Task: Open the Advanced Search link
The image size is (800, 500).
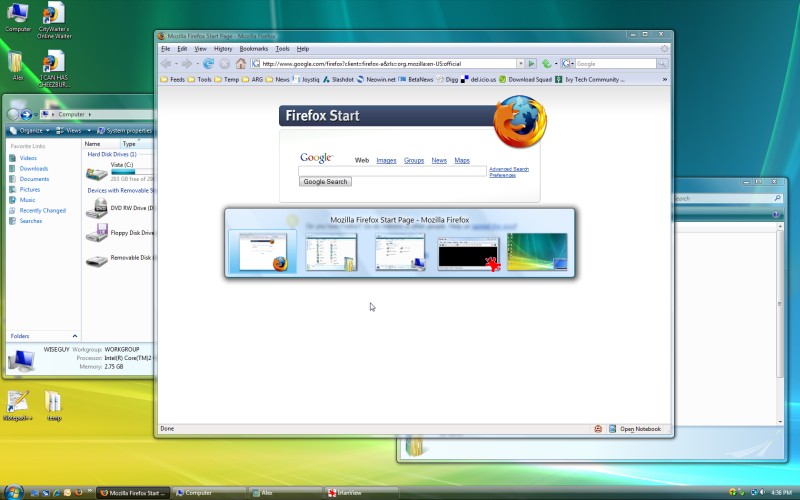Action: tap(509, 169)
